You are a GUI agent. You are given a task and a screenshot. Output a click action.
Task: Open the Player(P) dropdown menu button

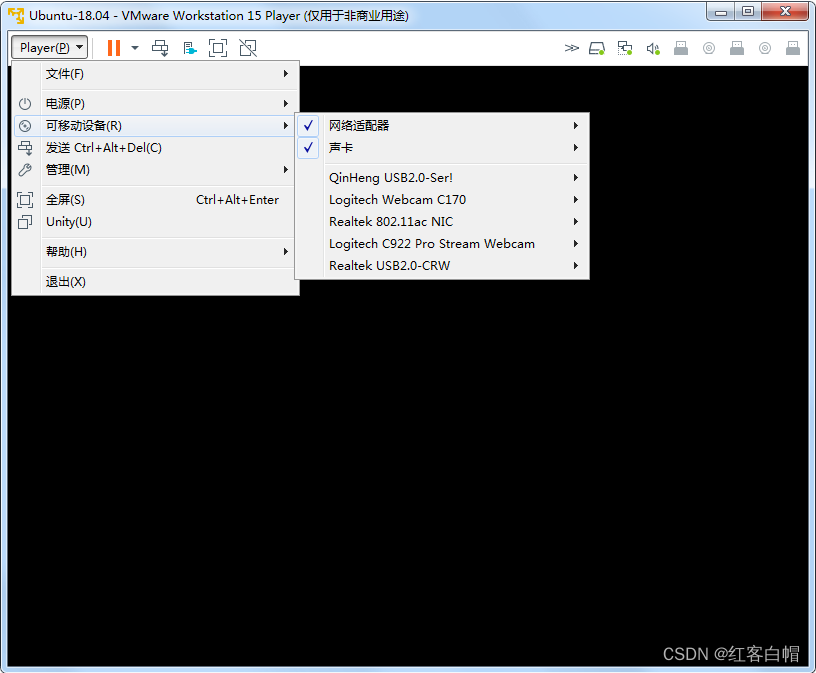[49, 48]
